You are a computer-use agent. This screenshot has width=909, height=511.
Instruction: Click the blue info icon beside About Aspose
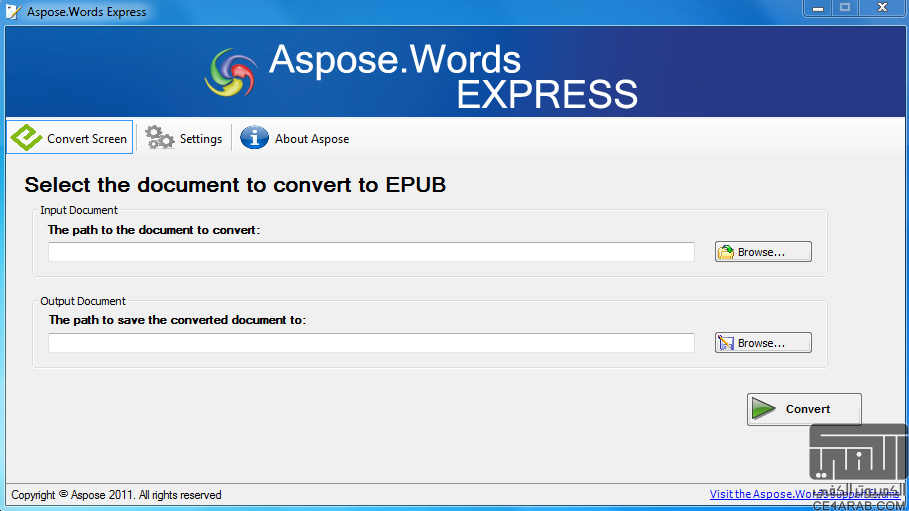pos(254,137)
